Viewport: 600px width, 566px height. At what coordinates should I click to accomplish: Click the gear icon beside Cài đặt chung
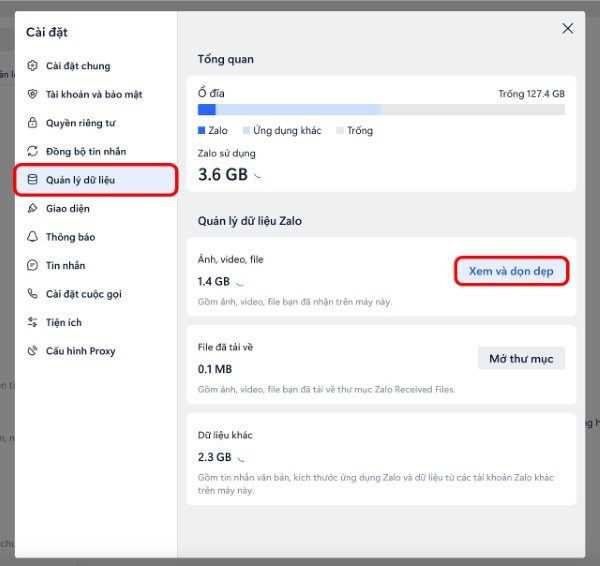[32, 66]
